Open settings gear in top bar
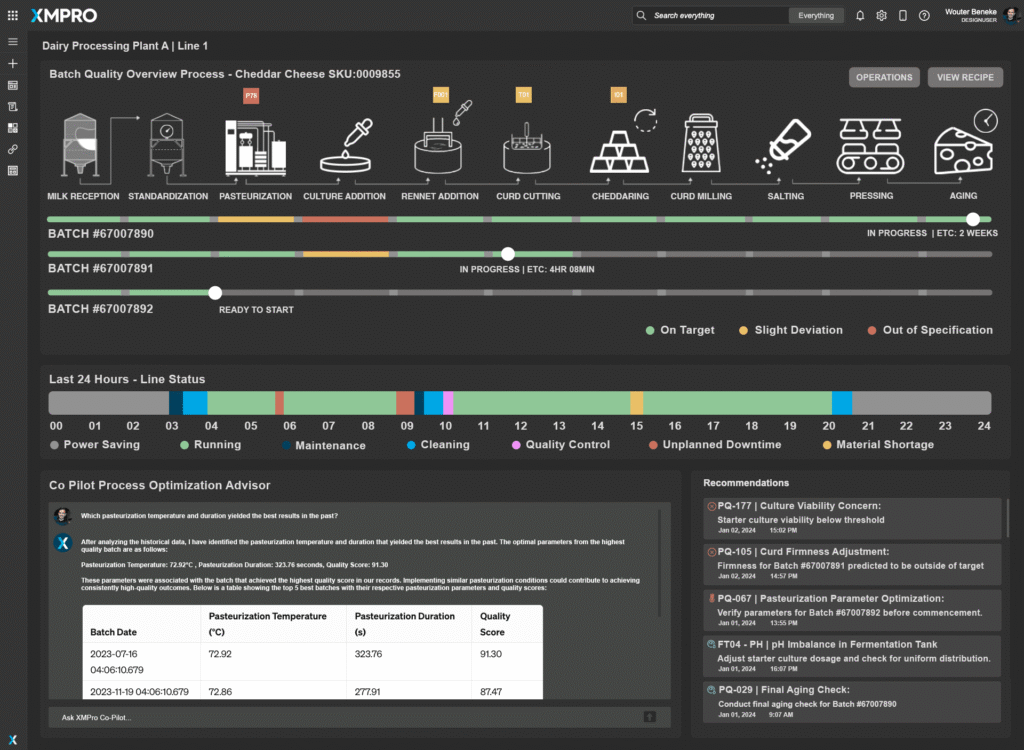 coord(881,16)
